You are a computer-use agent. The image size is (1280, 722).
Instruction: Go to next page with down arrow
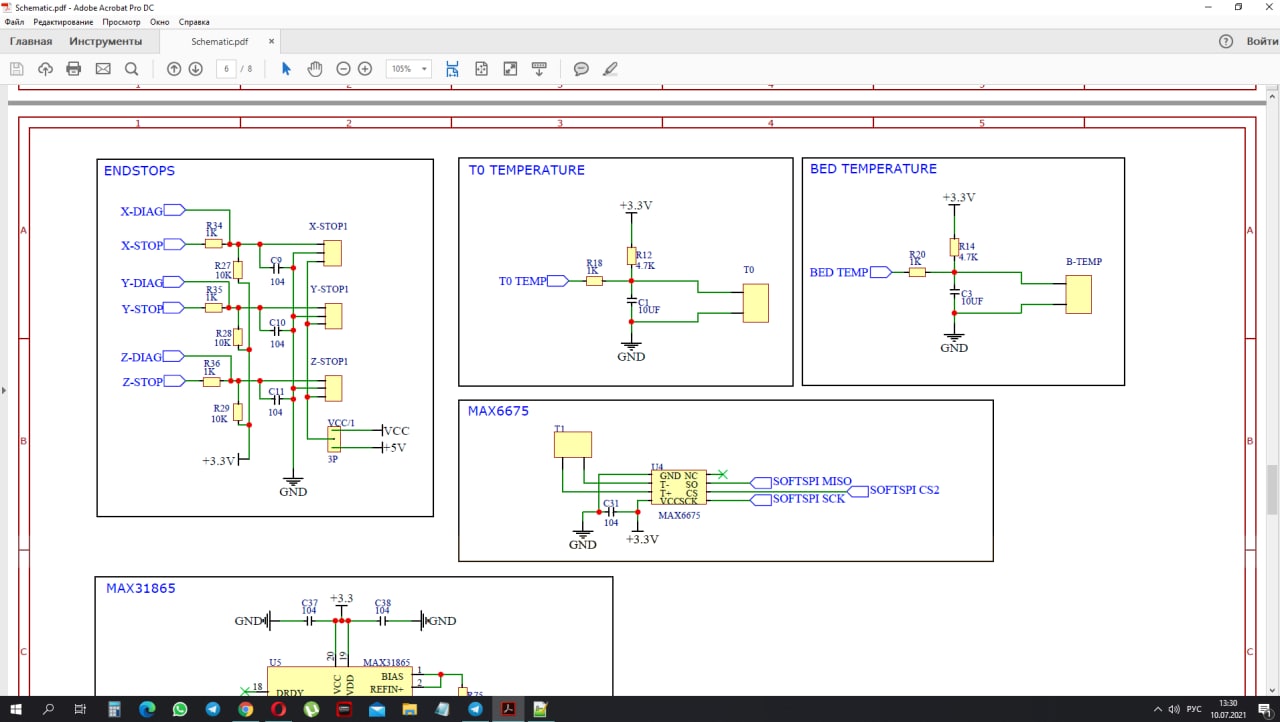(x=195, y=69)
